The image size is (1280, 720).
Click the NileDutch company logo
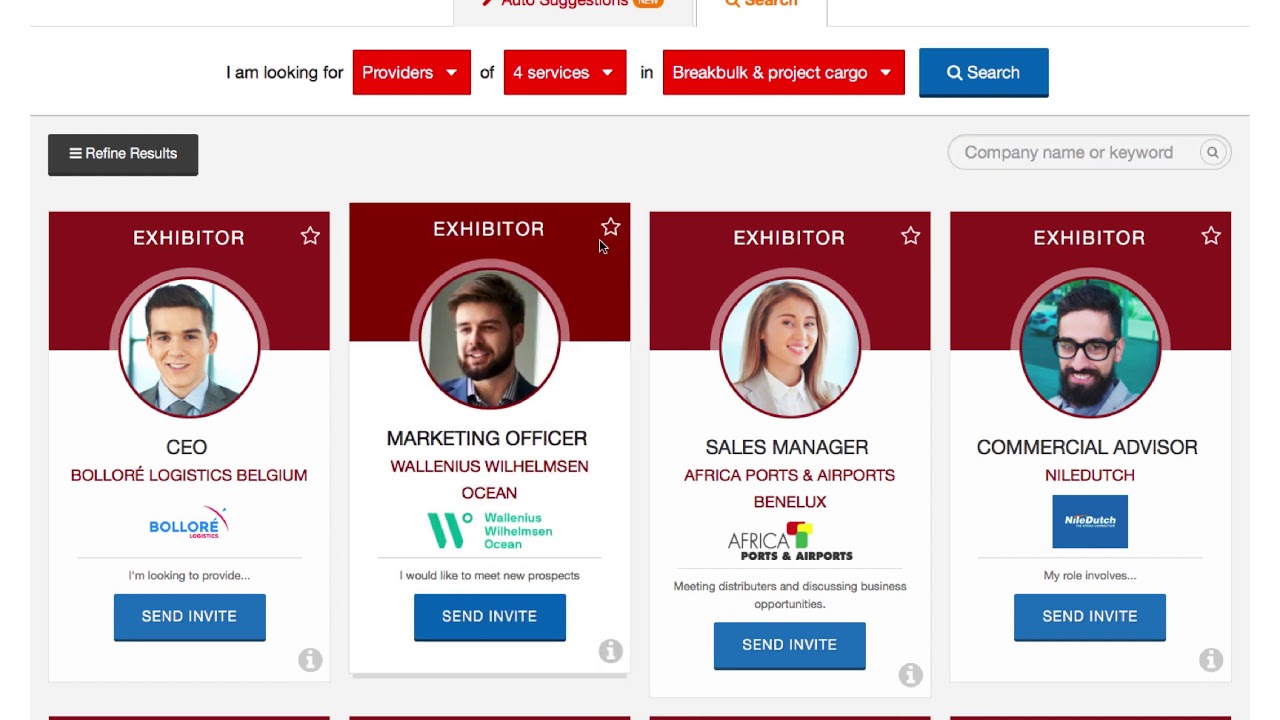click(1090, 521)
